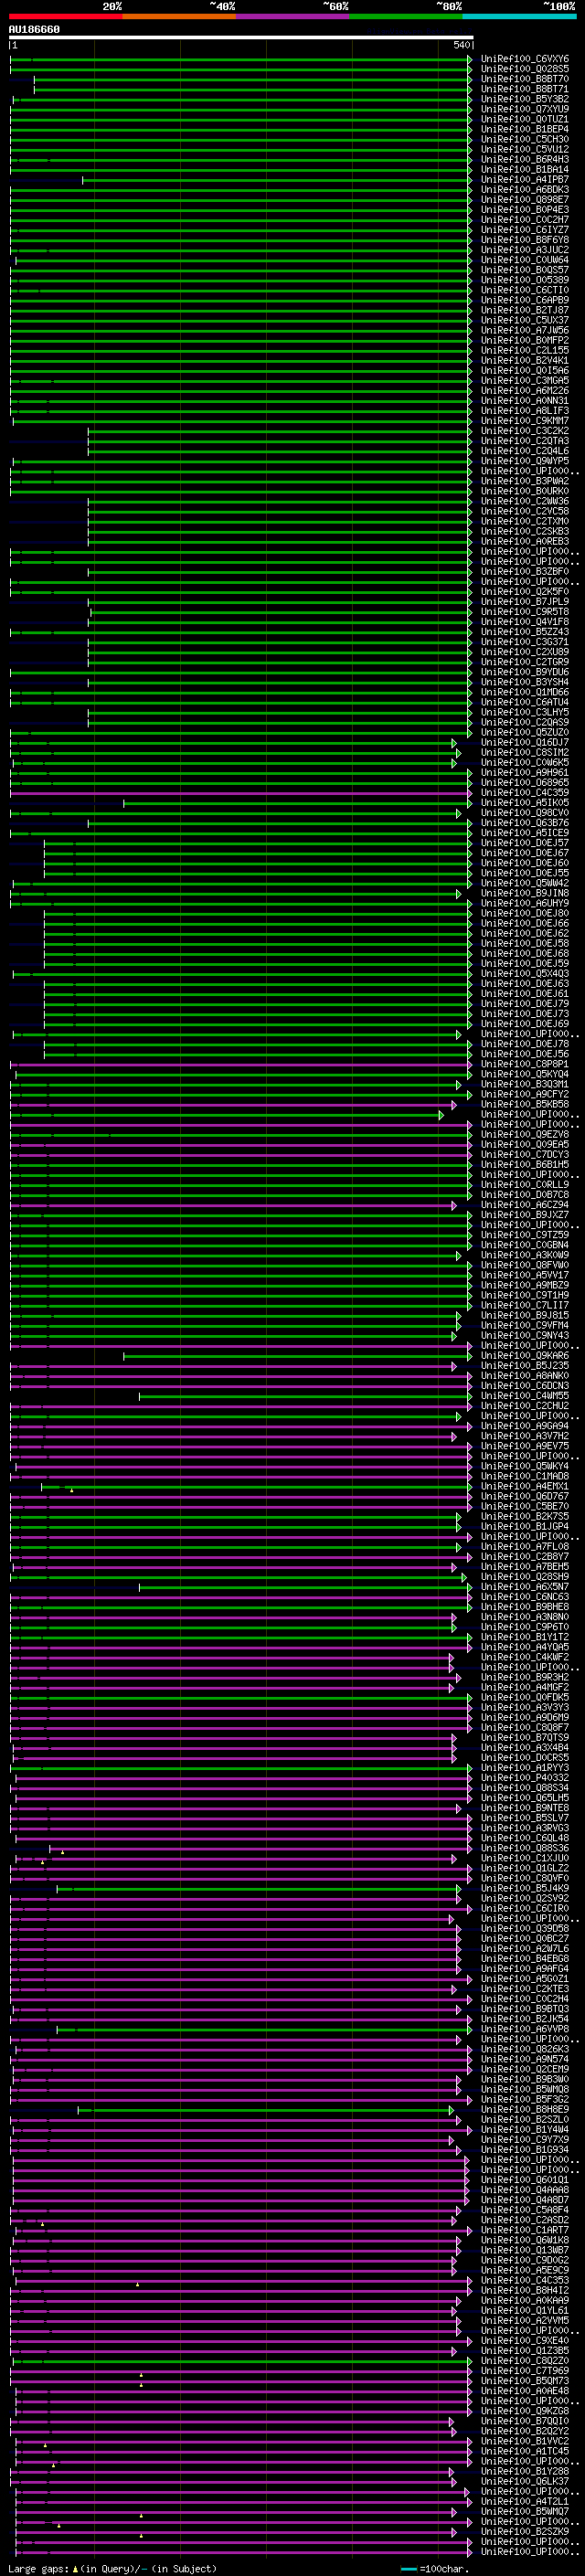Select the UniRef100_A4IPB7 label

(525, 180)
